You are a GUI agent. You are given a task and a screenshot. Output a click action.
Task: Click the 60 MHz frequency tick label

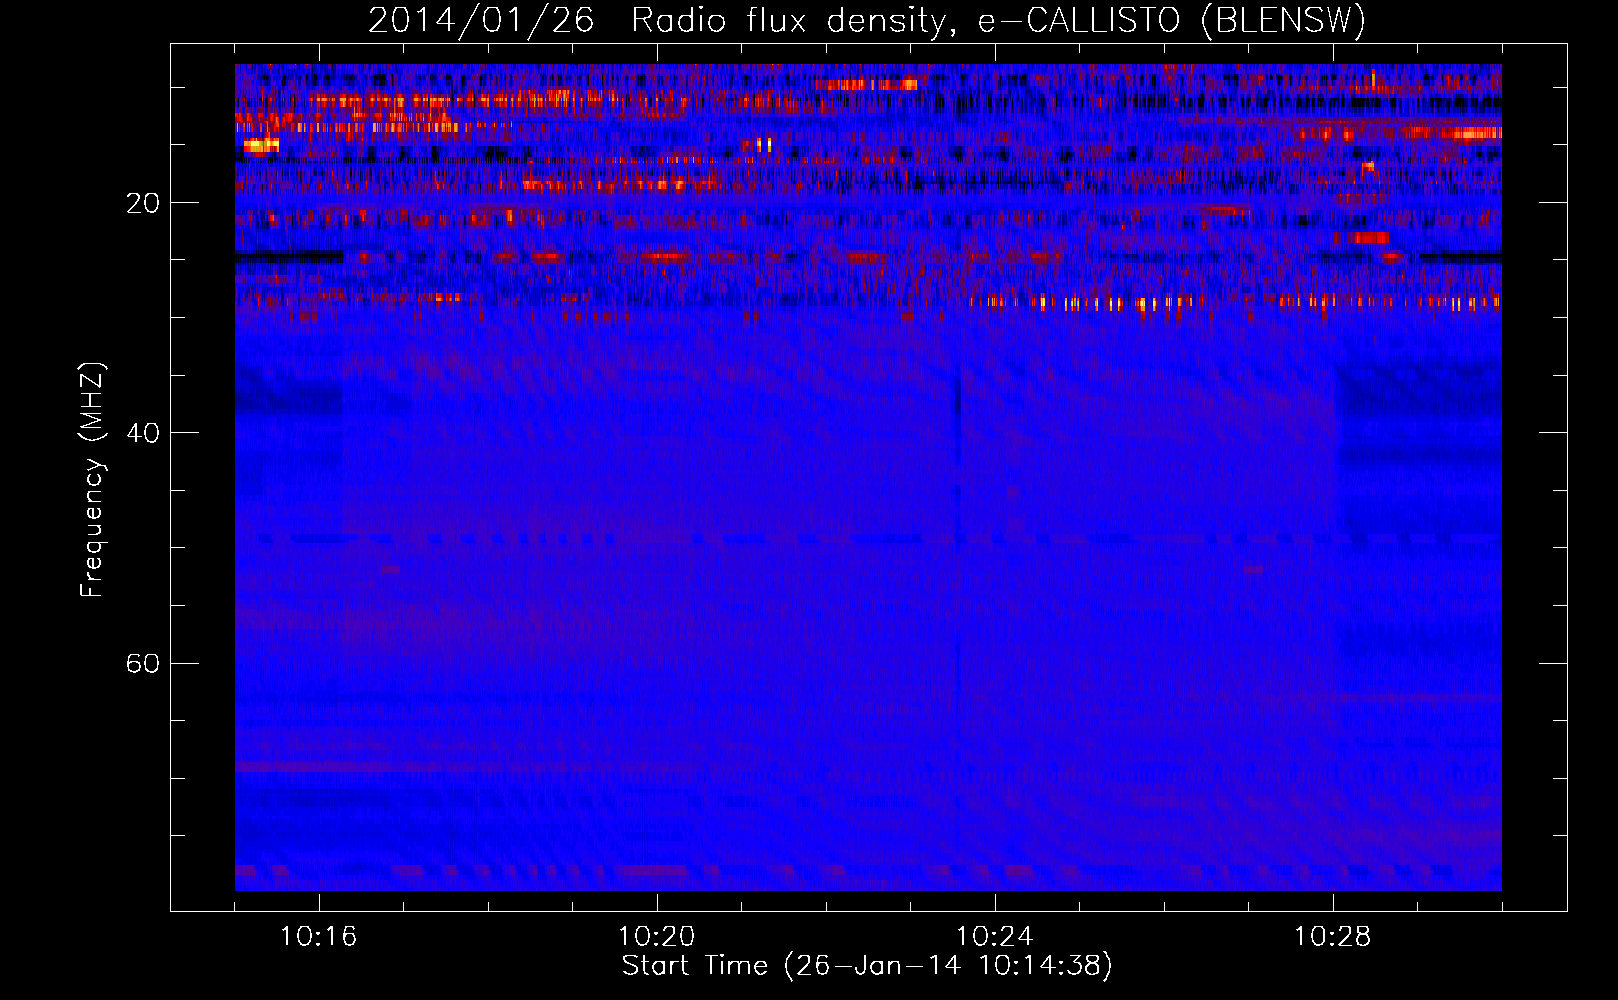[x=142, y=663]
